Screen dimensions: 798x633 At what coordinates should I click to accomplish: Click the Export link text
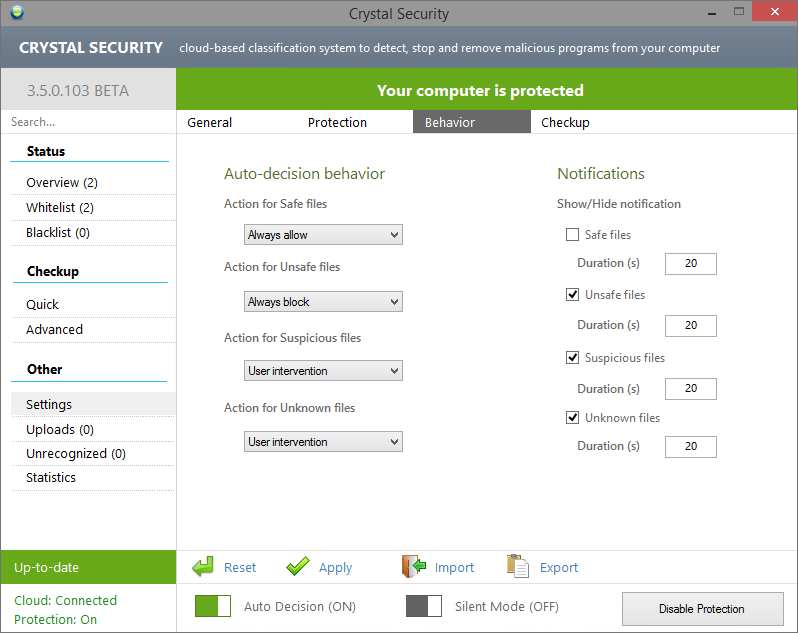click(x=559, y=568)
